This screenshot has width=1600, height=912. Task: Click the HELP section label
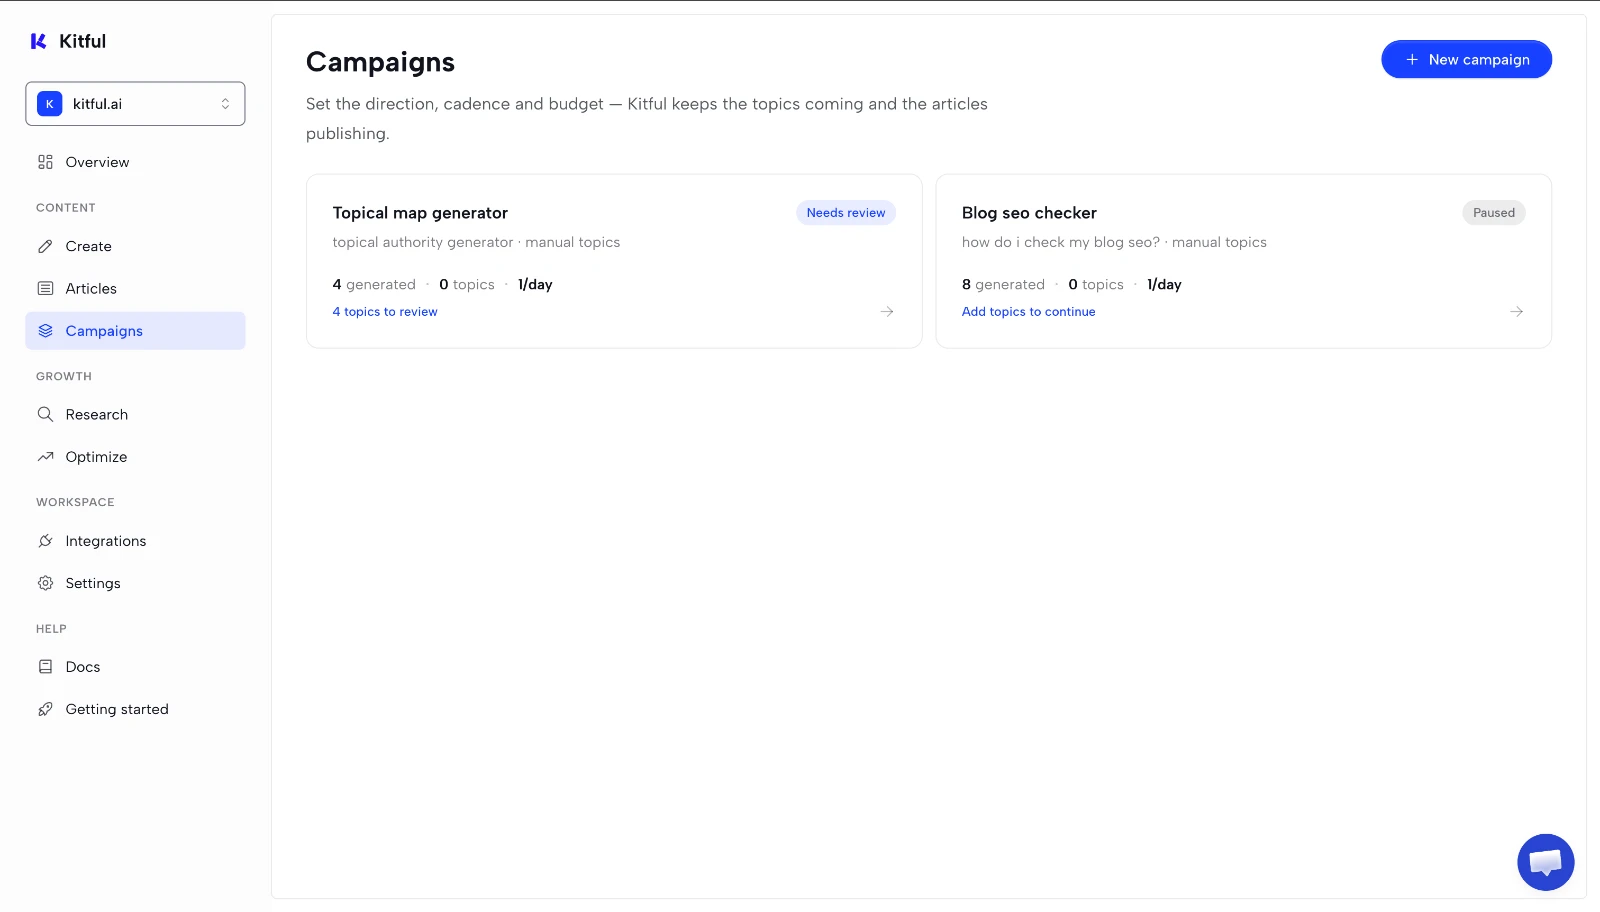coord(51,629)
